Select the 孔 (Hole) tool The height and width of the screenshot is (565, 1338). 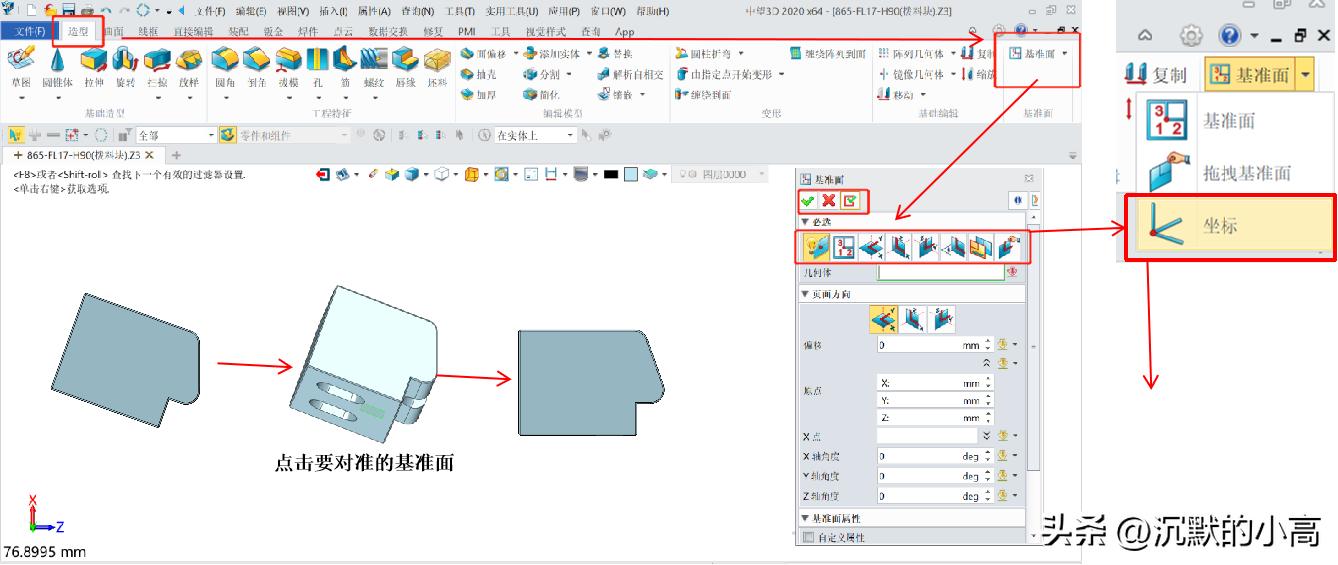click(317, 67)
